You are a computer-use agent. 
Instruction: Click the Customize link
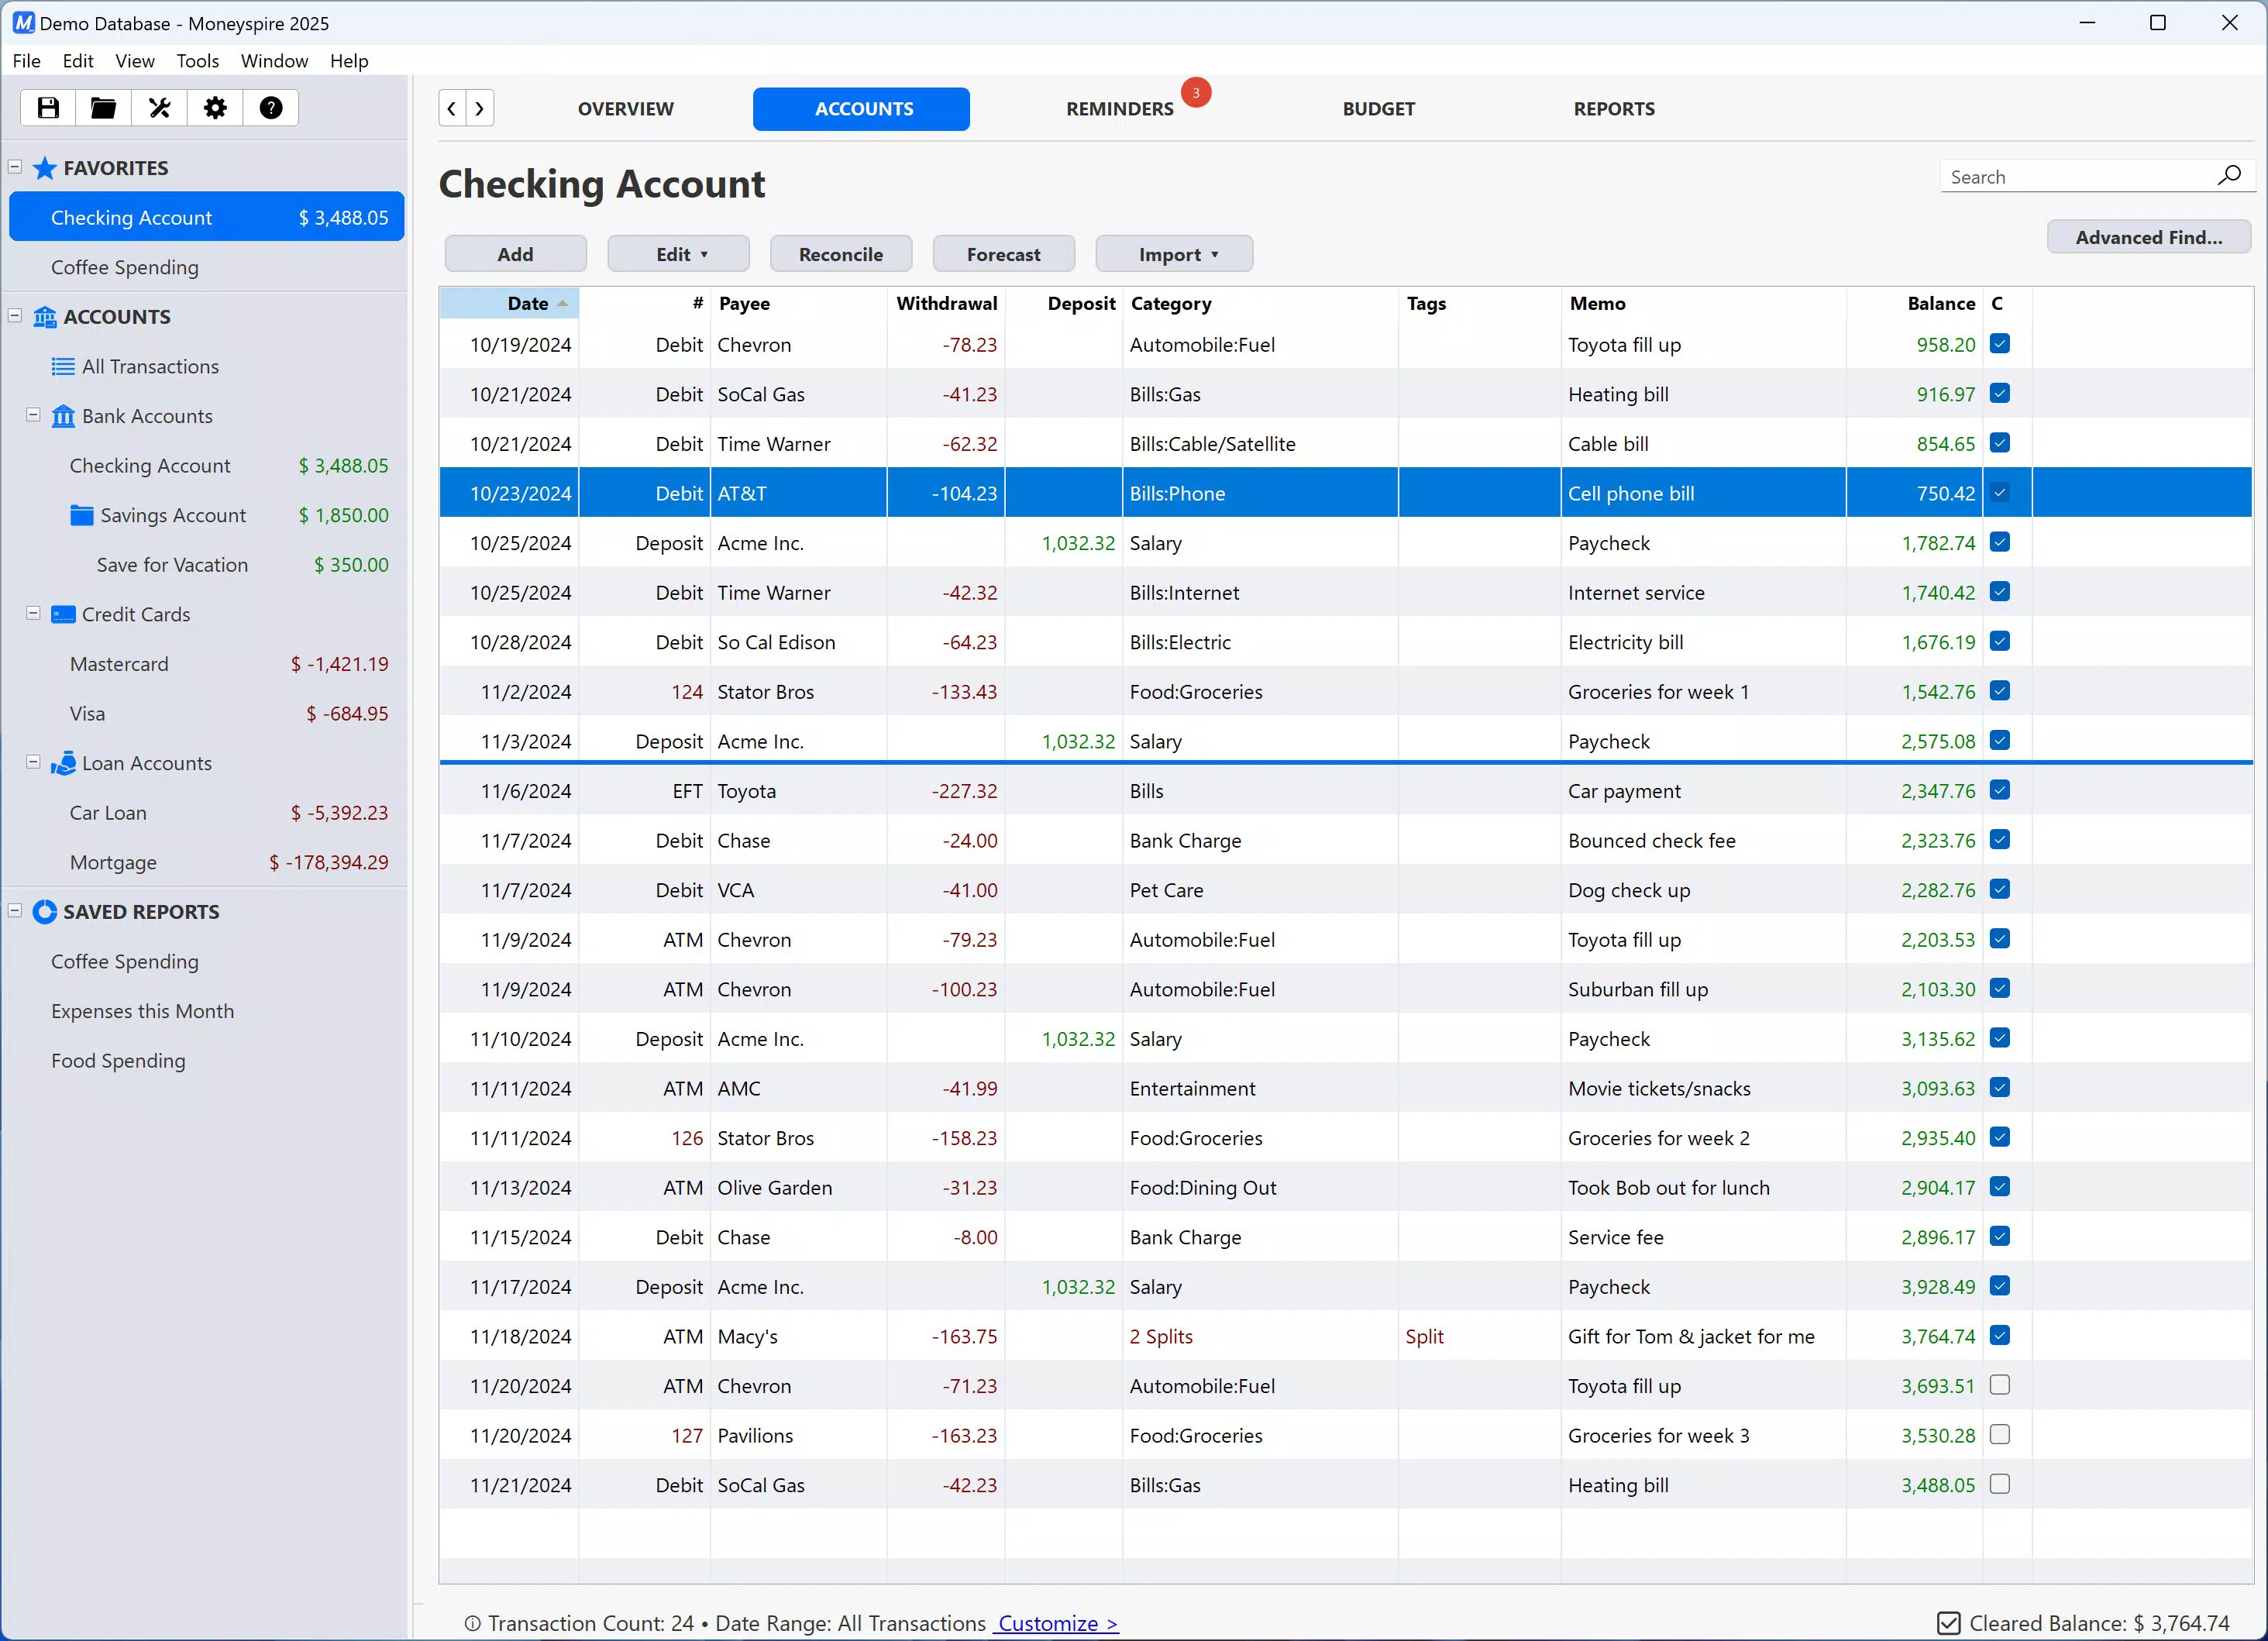(1057, 1623)
